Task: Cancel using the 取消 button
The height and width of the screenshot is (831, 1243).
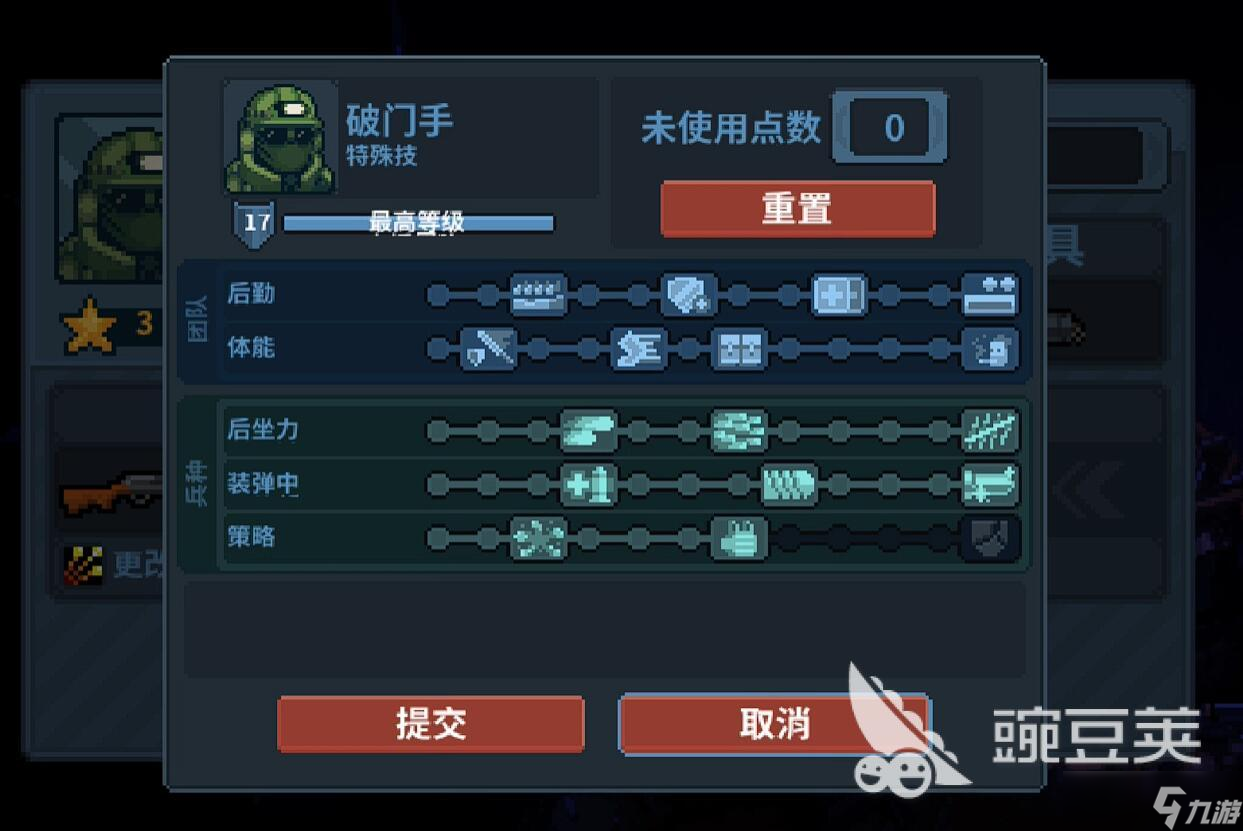Action: point(774,724)
